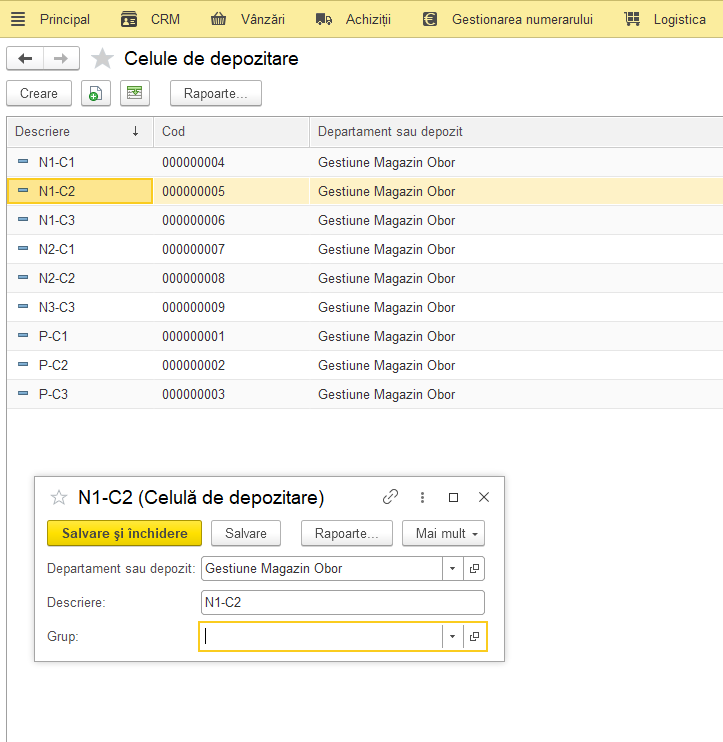Click Gestiune Magazin Obor in P-C3 row
The height and width of the screenshot is (742, 723).
[x=387, y=394]
